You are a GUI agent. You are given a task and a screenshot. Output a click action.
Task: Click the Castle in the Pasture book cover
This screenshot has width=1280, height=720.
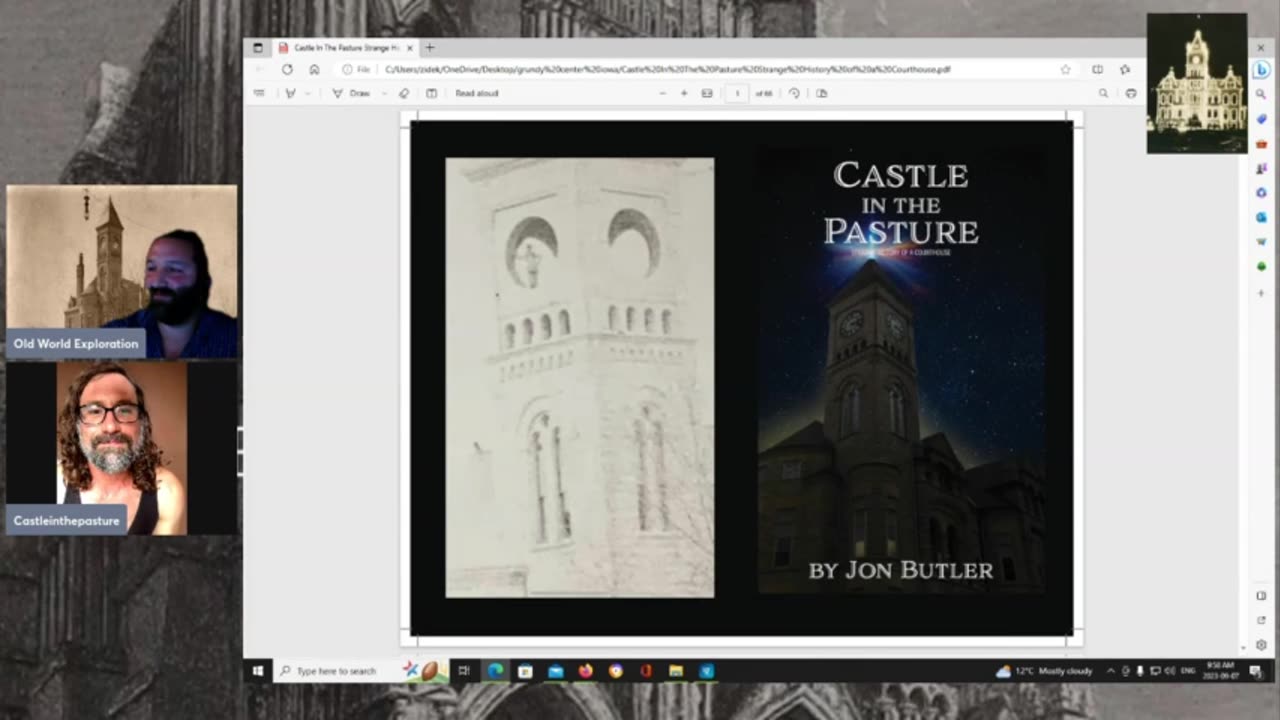901,370
